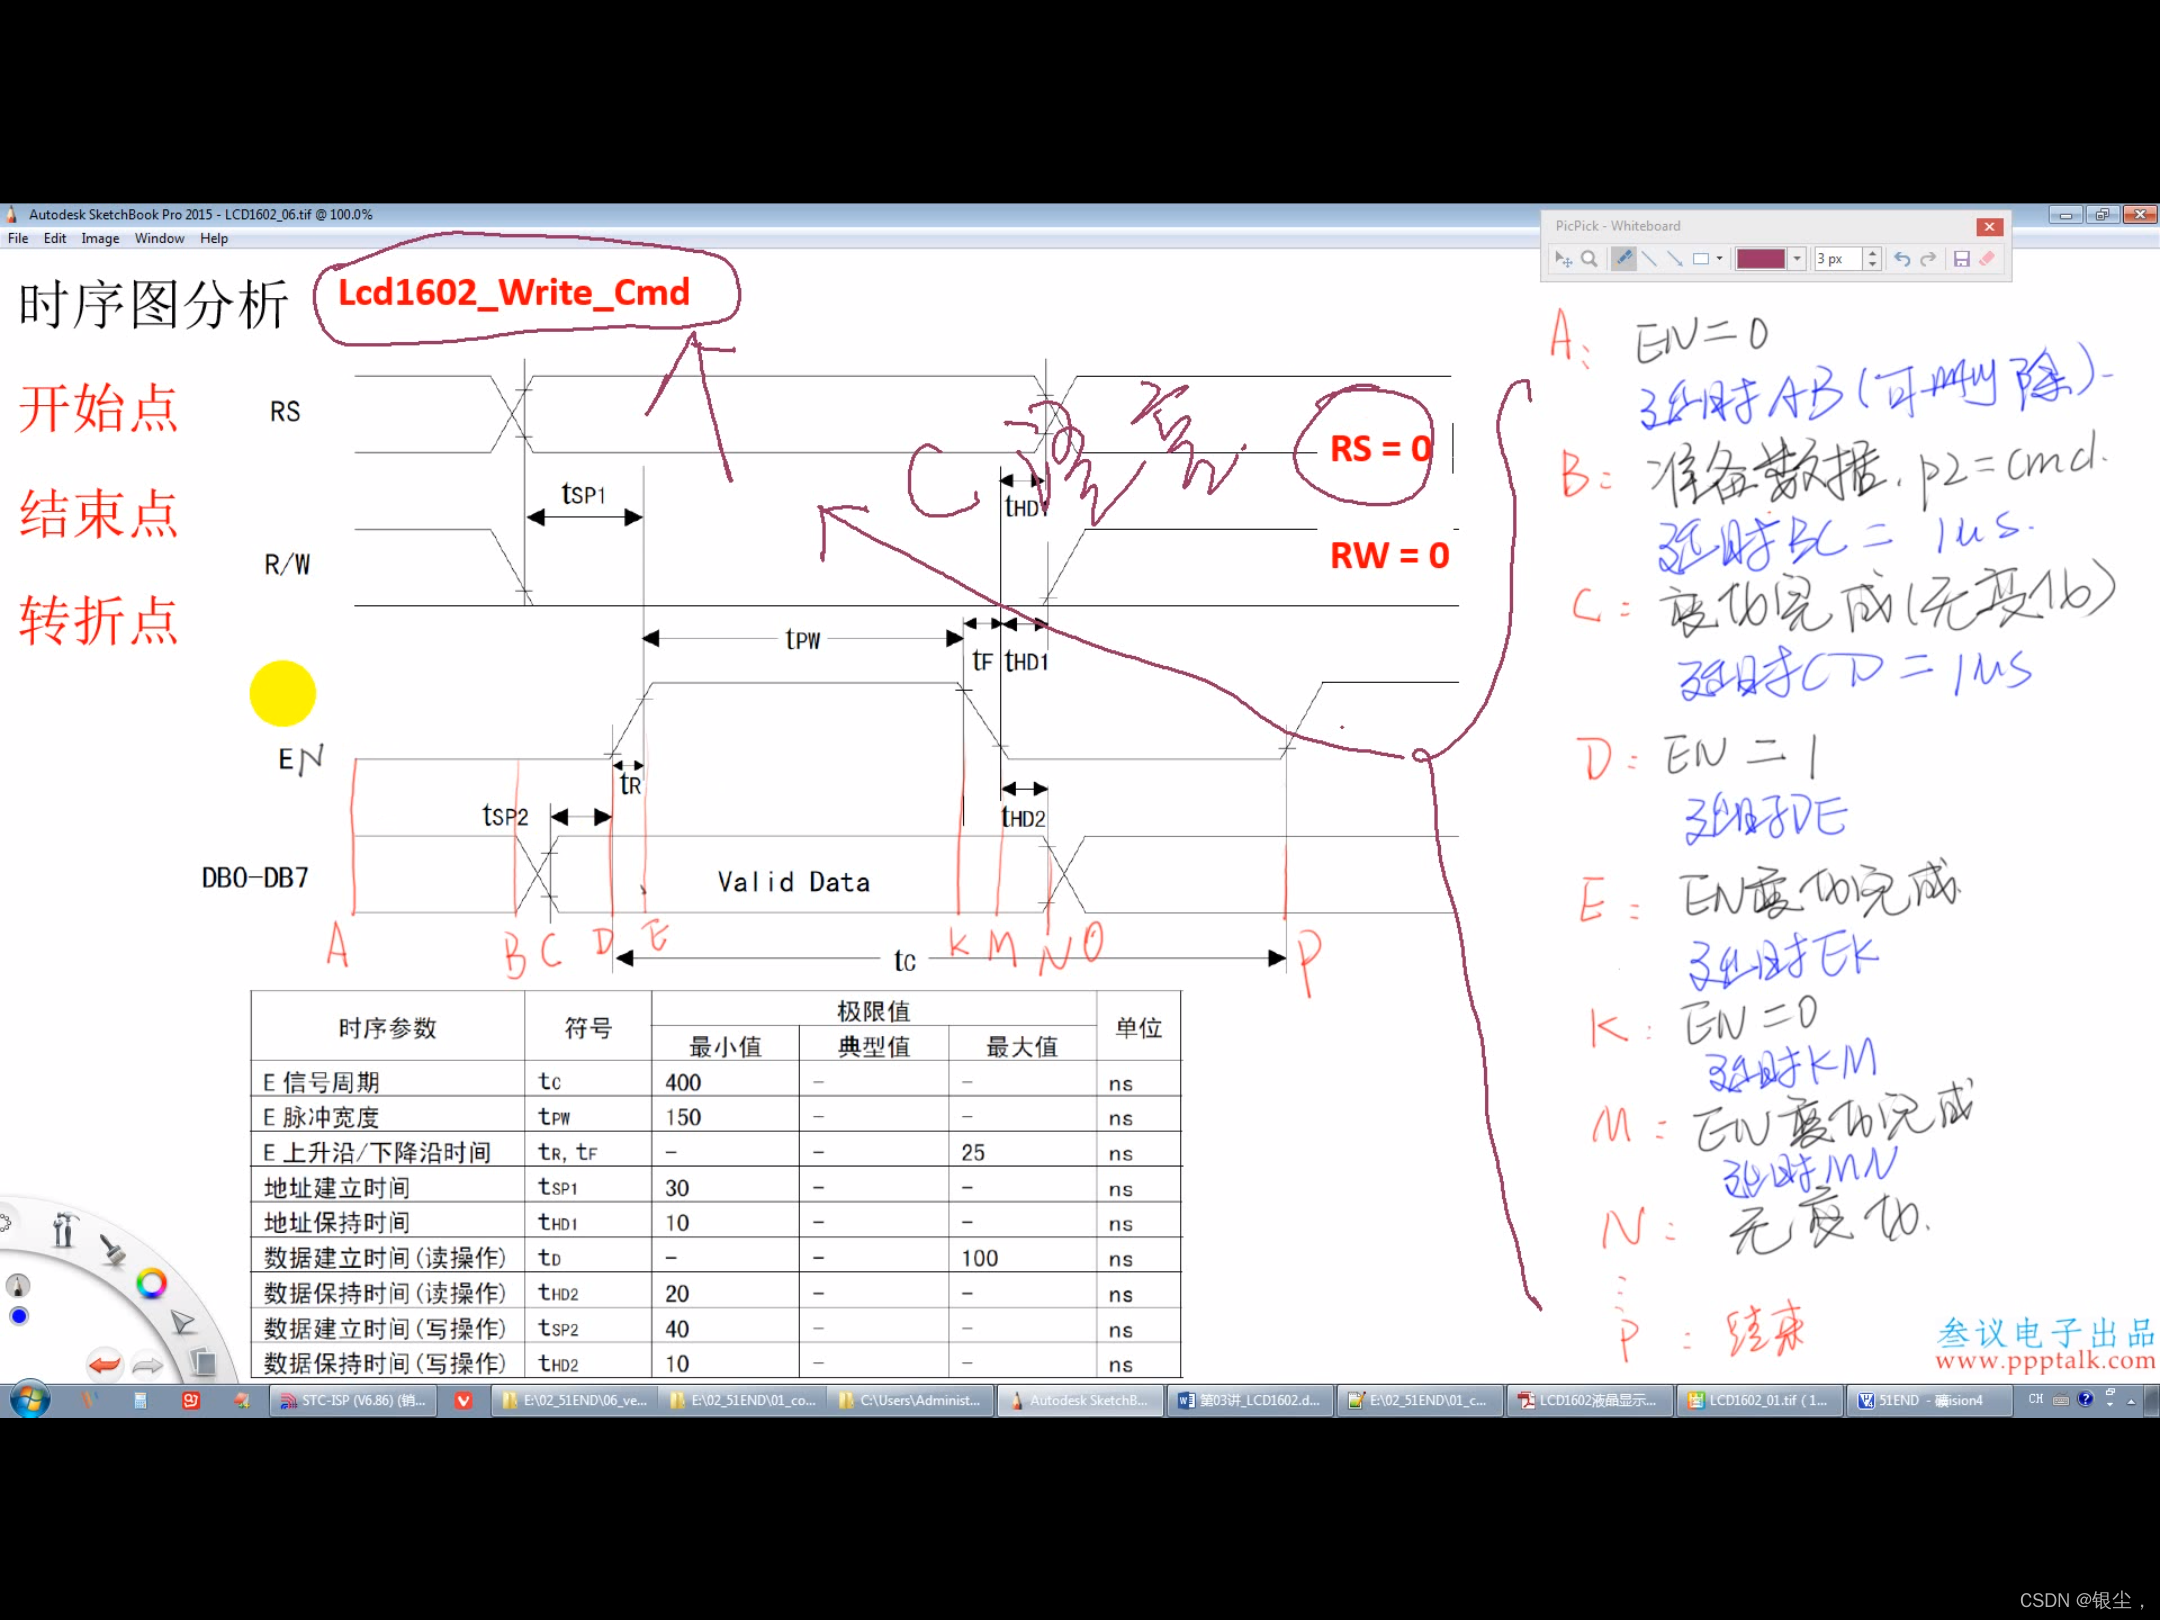Redo stroke in PicPick Whiteboard
2160x1620 pixels.
click(1928, 260)
